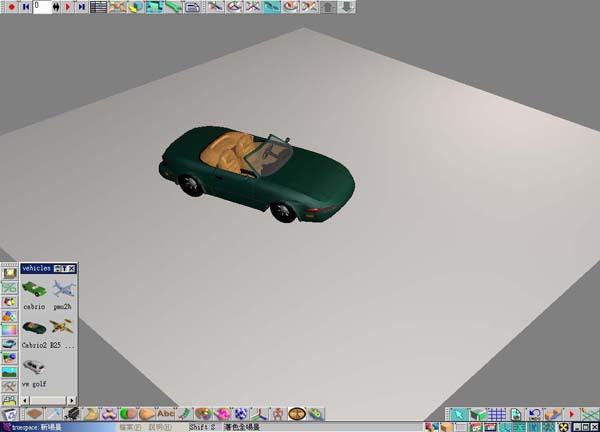Choose the B25 plane library item
The width and height of the screenshot is (600, 432).
pyautogui.click(x=62, y=327)
